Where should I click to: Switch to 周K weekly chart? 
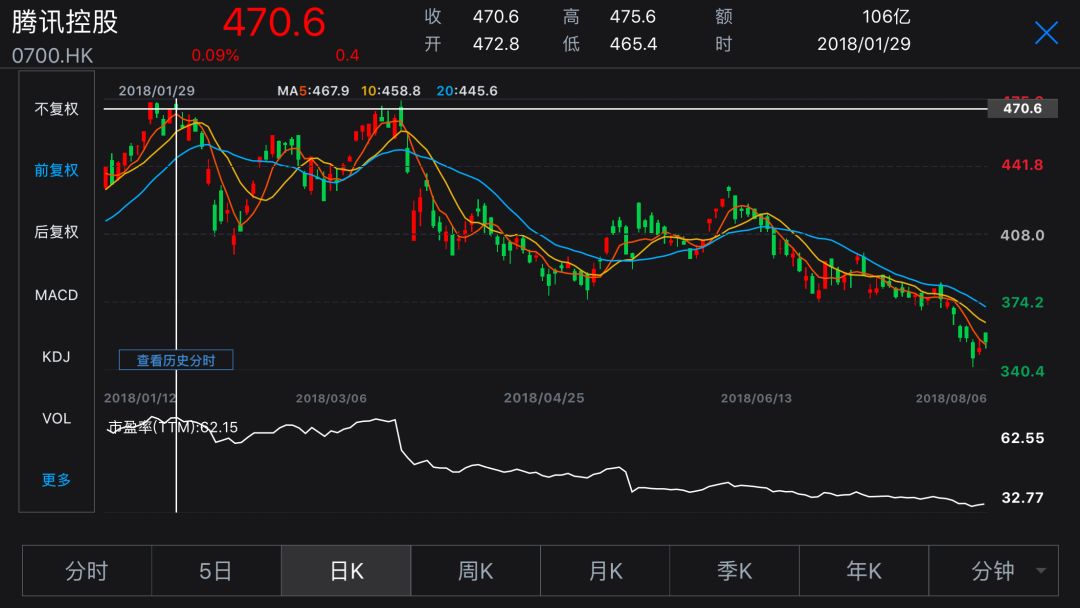pyautogui.click(x=476, y=571)
